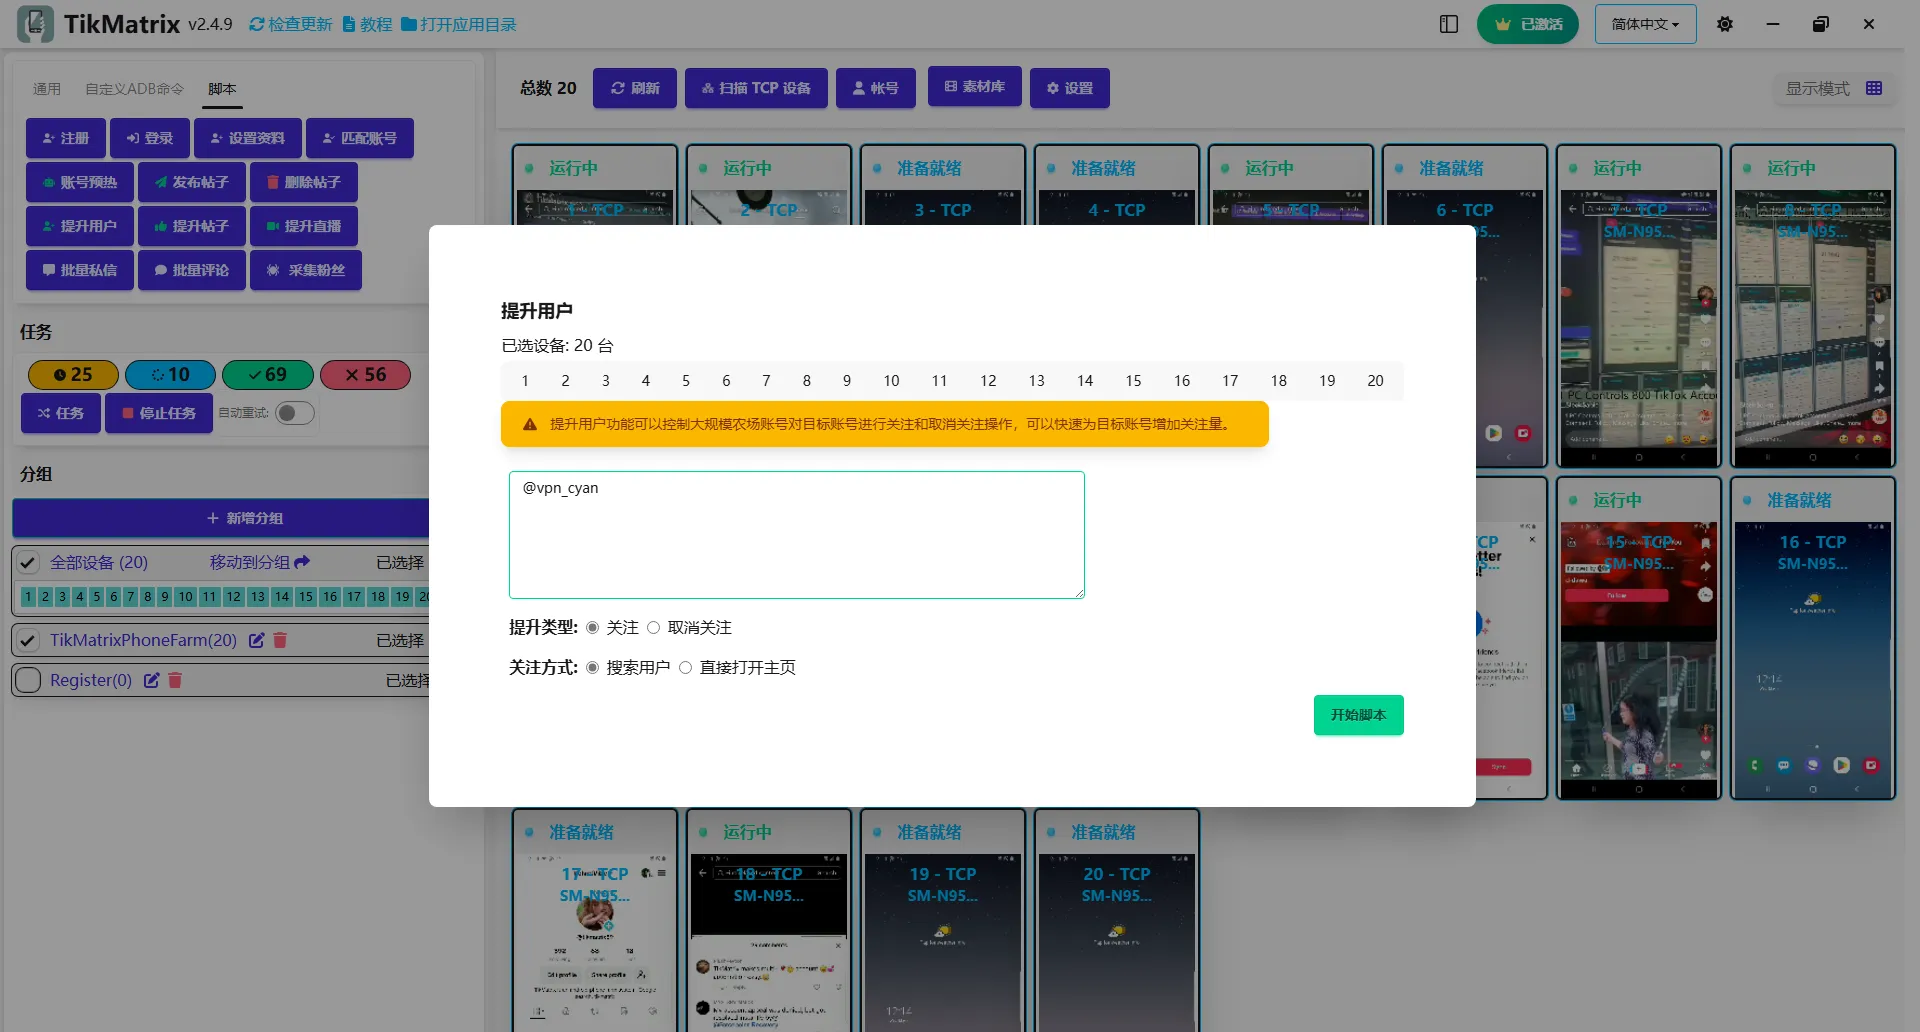1920x1032 pixels.
Task: Delete the Register group via trash icon
Action: [x=175, y=680]
